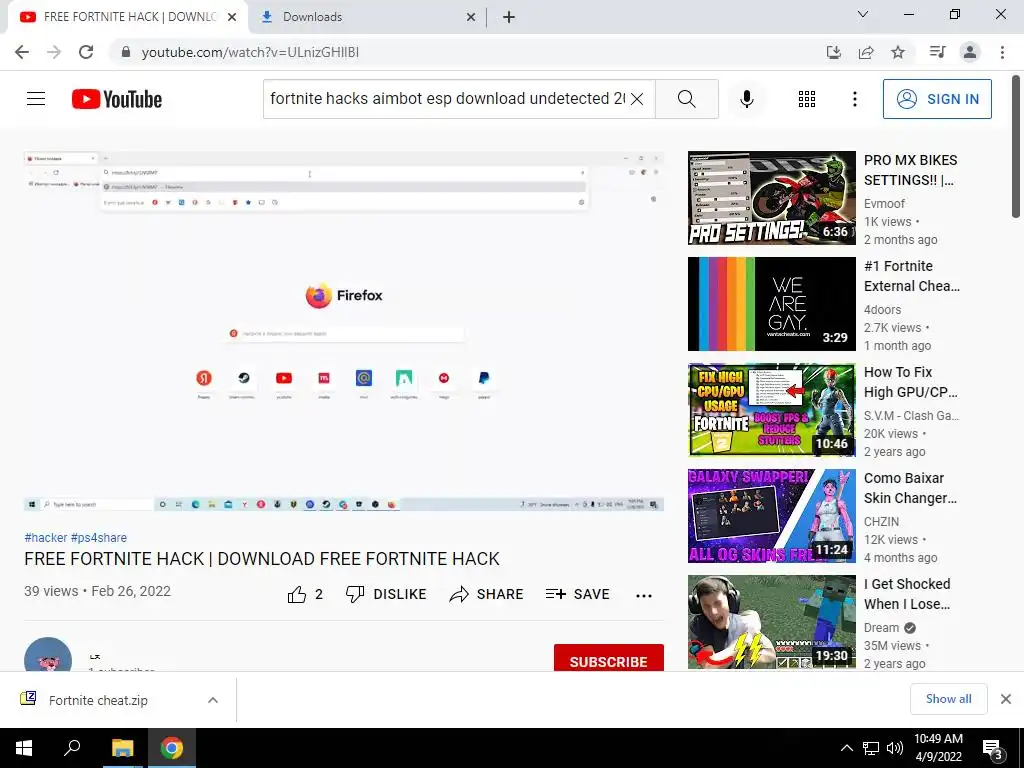Open the taskbar clock and date
The width and height of the screenshot is (1024, 768).
click(938, 748)
